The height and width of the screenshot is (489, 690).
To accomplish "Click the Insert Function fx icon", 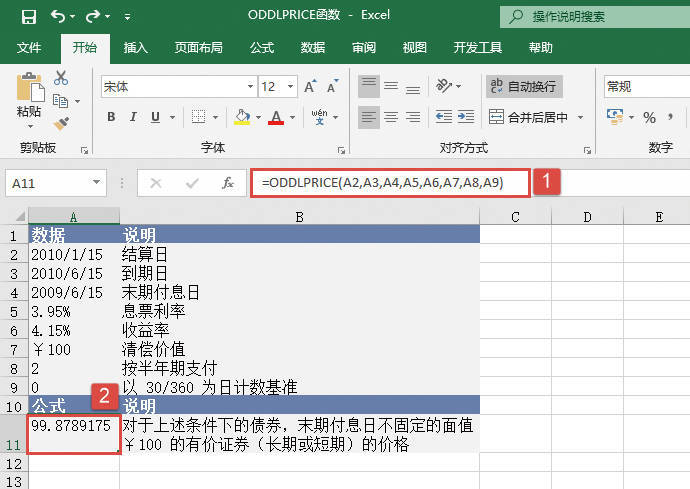I will tap(228, 183).
